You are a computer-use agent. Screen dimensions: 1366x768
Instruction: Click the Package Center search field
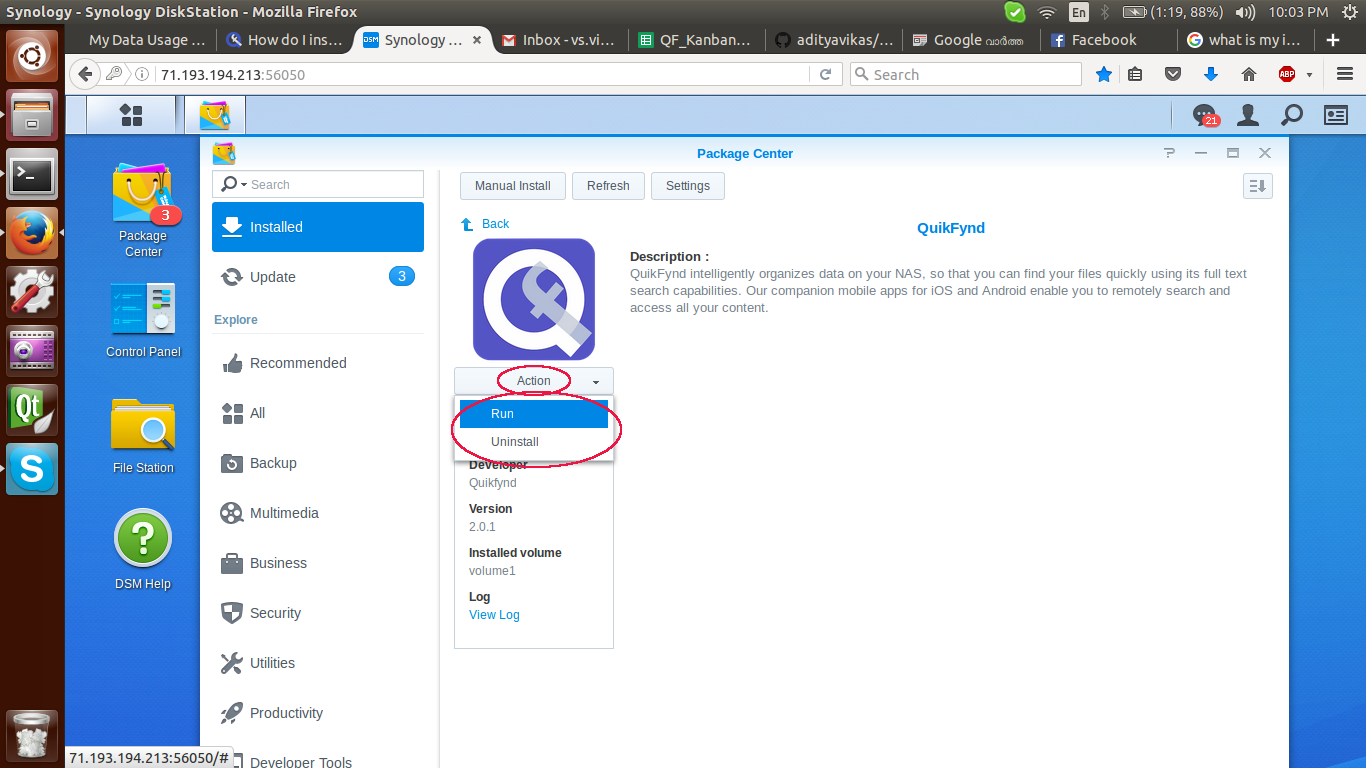[318, 184]
